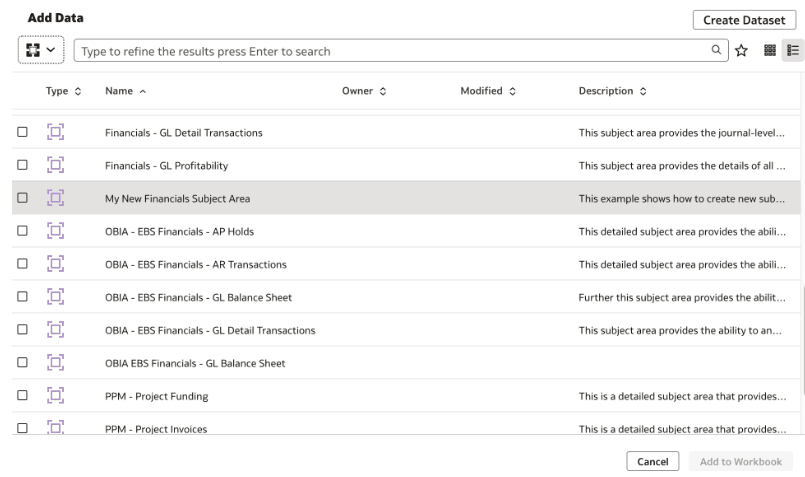The width and height of the screenshot is (805, 477).
Task: Select Financials - GL Profitability name
Action: 166,166
